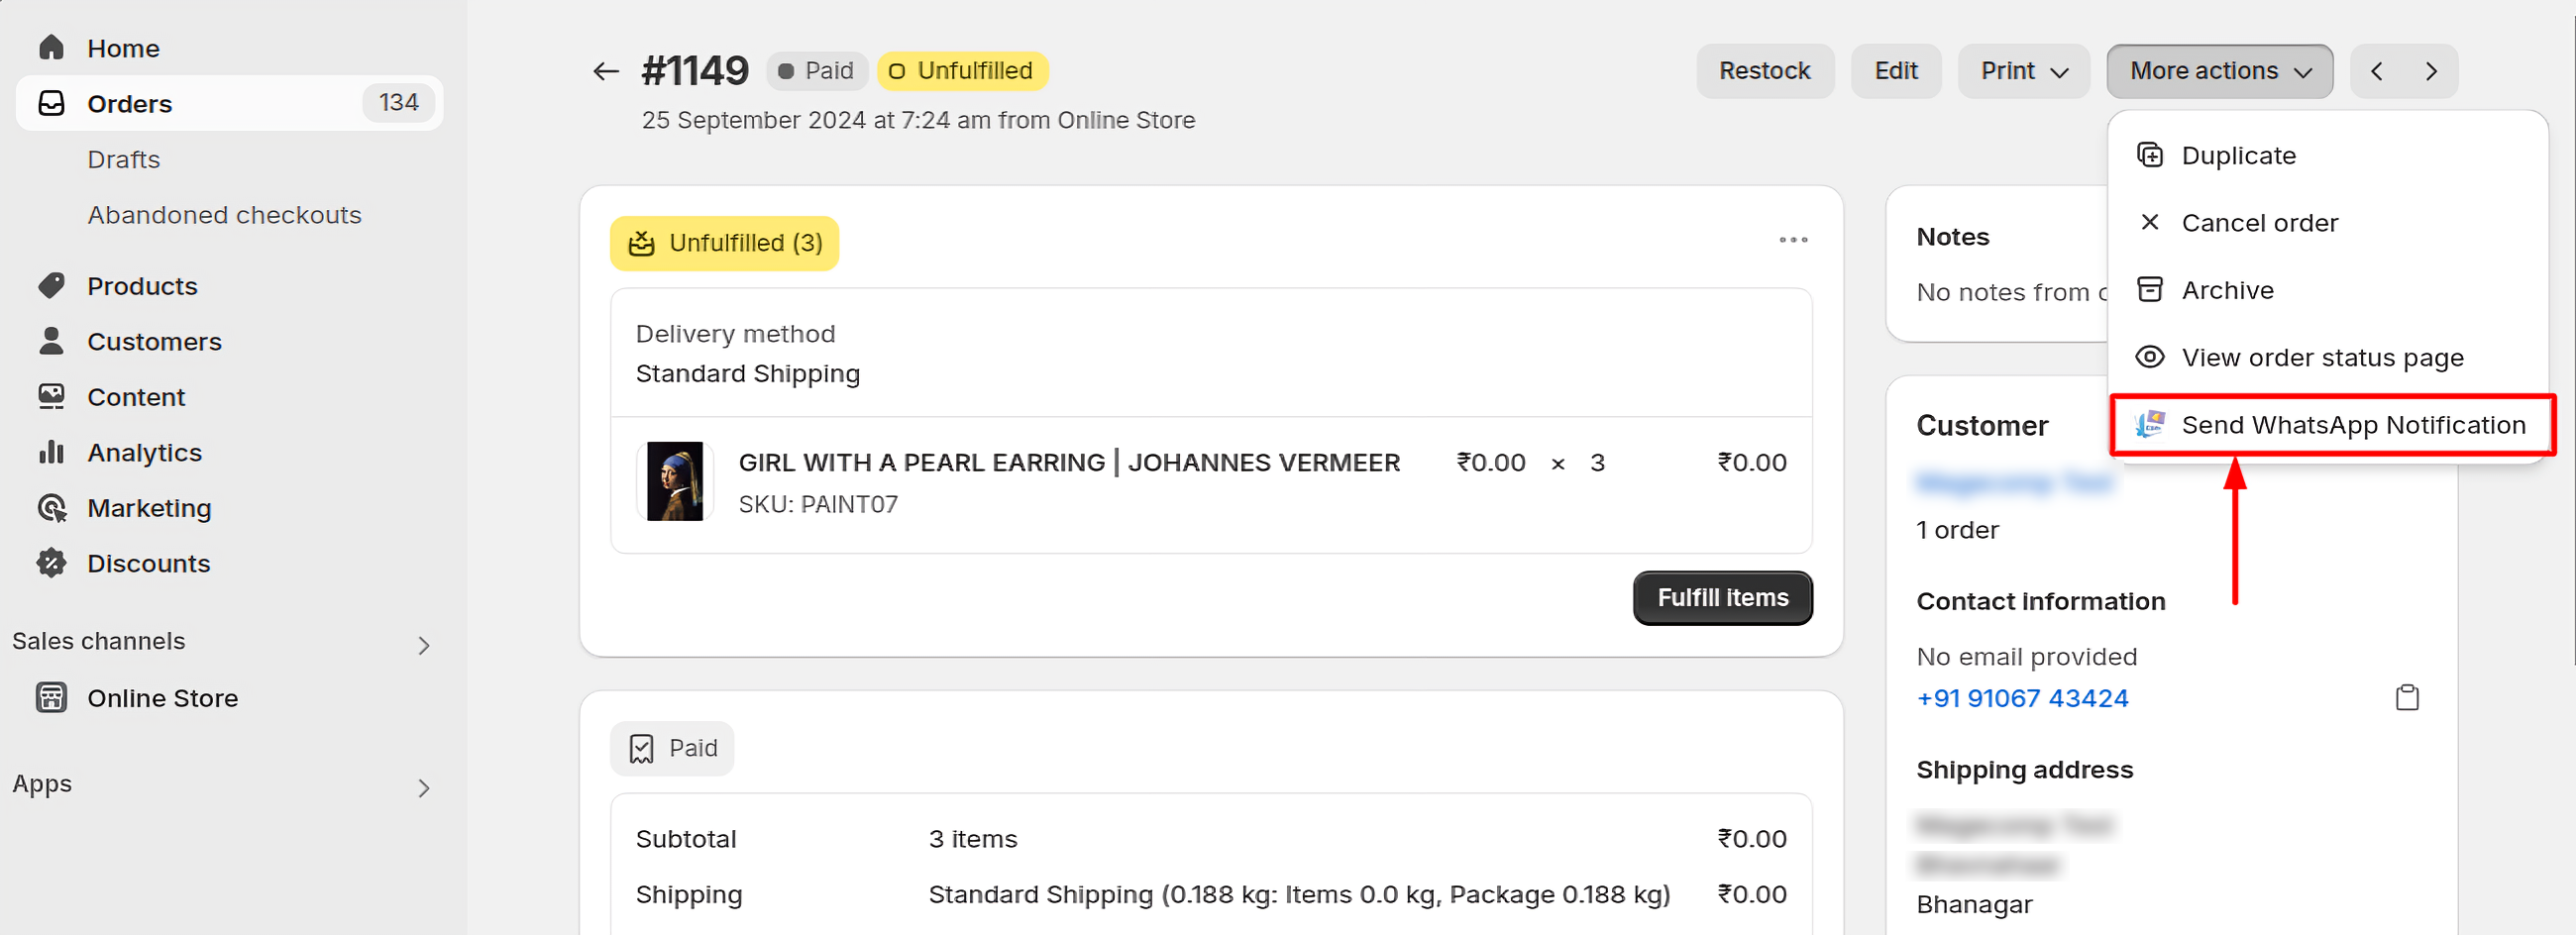Go back using the left arrow
This screenshot has width=2576, height=935.
[x=605, y=71]
